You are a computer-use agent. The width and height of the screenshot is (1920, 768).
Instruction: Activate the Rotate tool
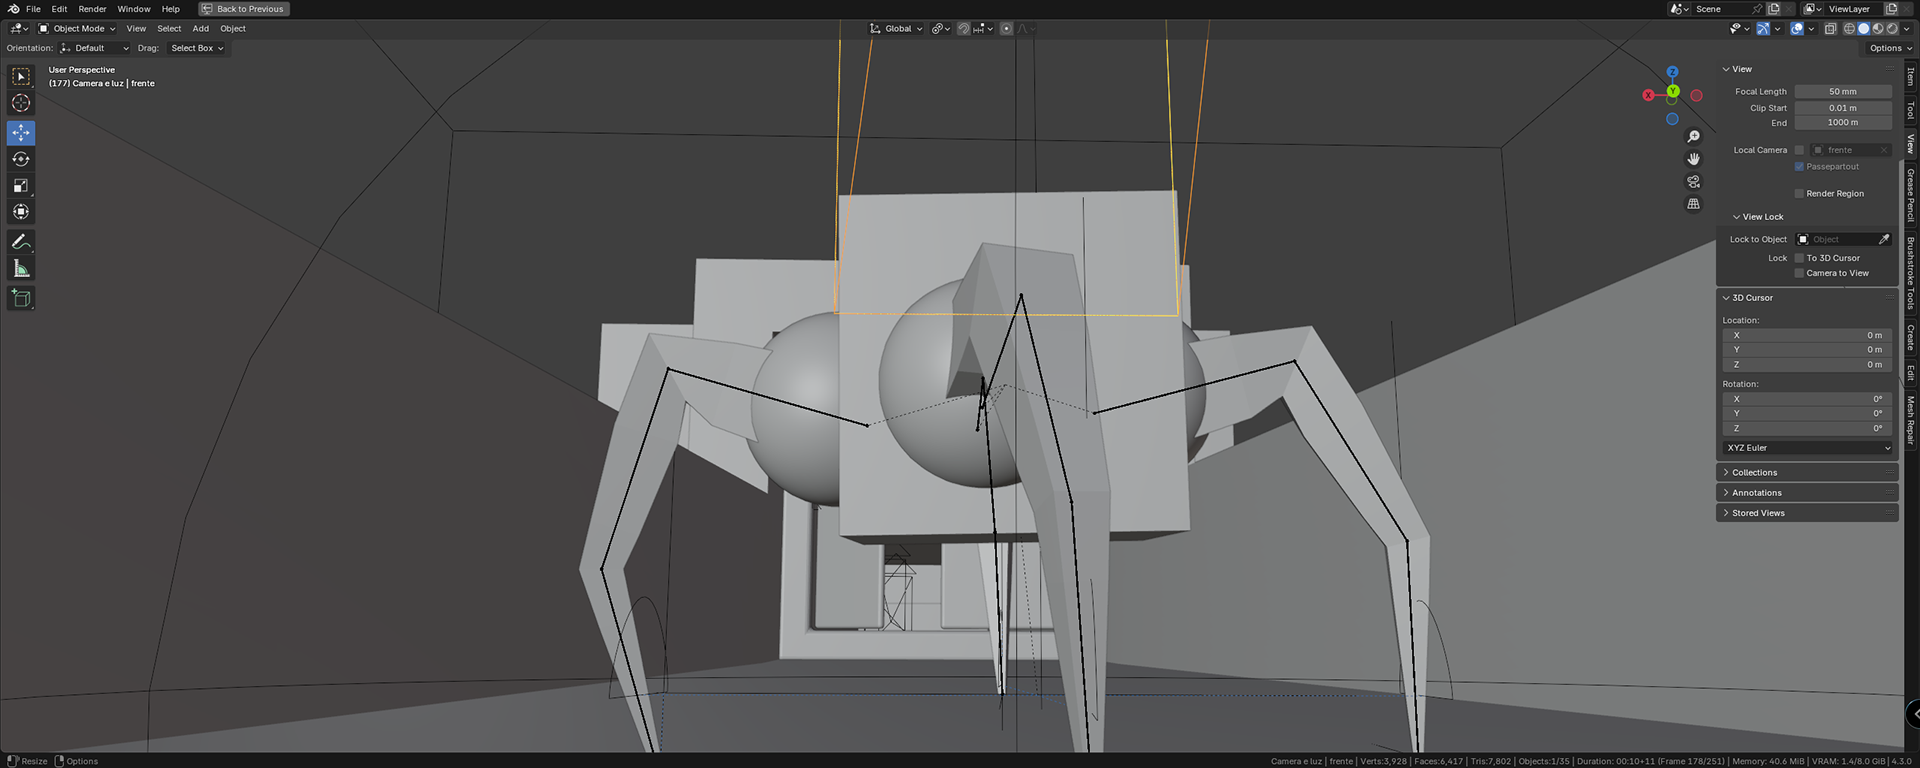coord(21,159)
